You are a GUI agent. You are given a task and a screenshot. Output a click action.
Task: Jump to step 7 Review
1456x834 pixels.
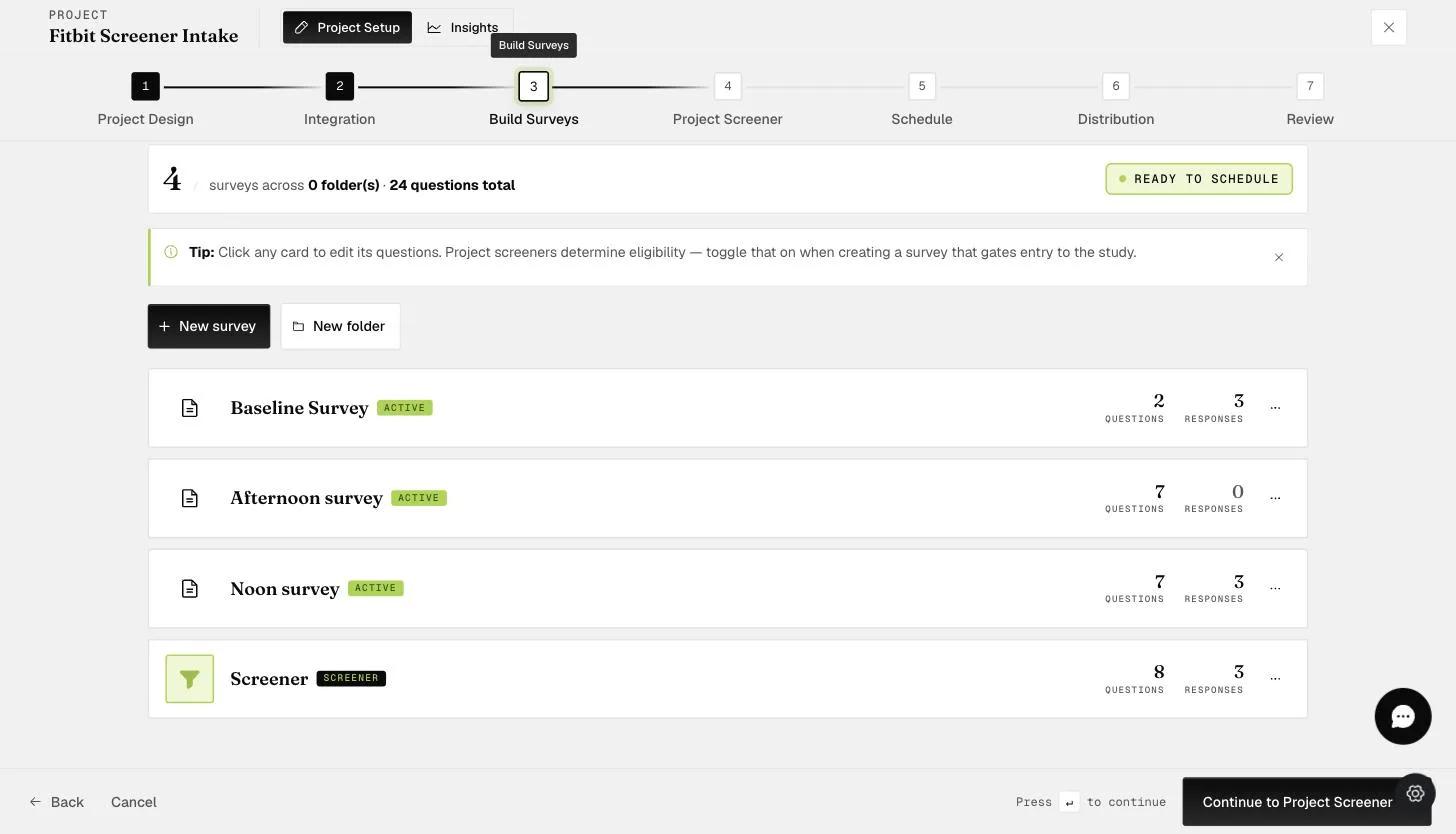[x=1310, y=86]
